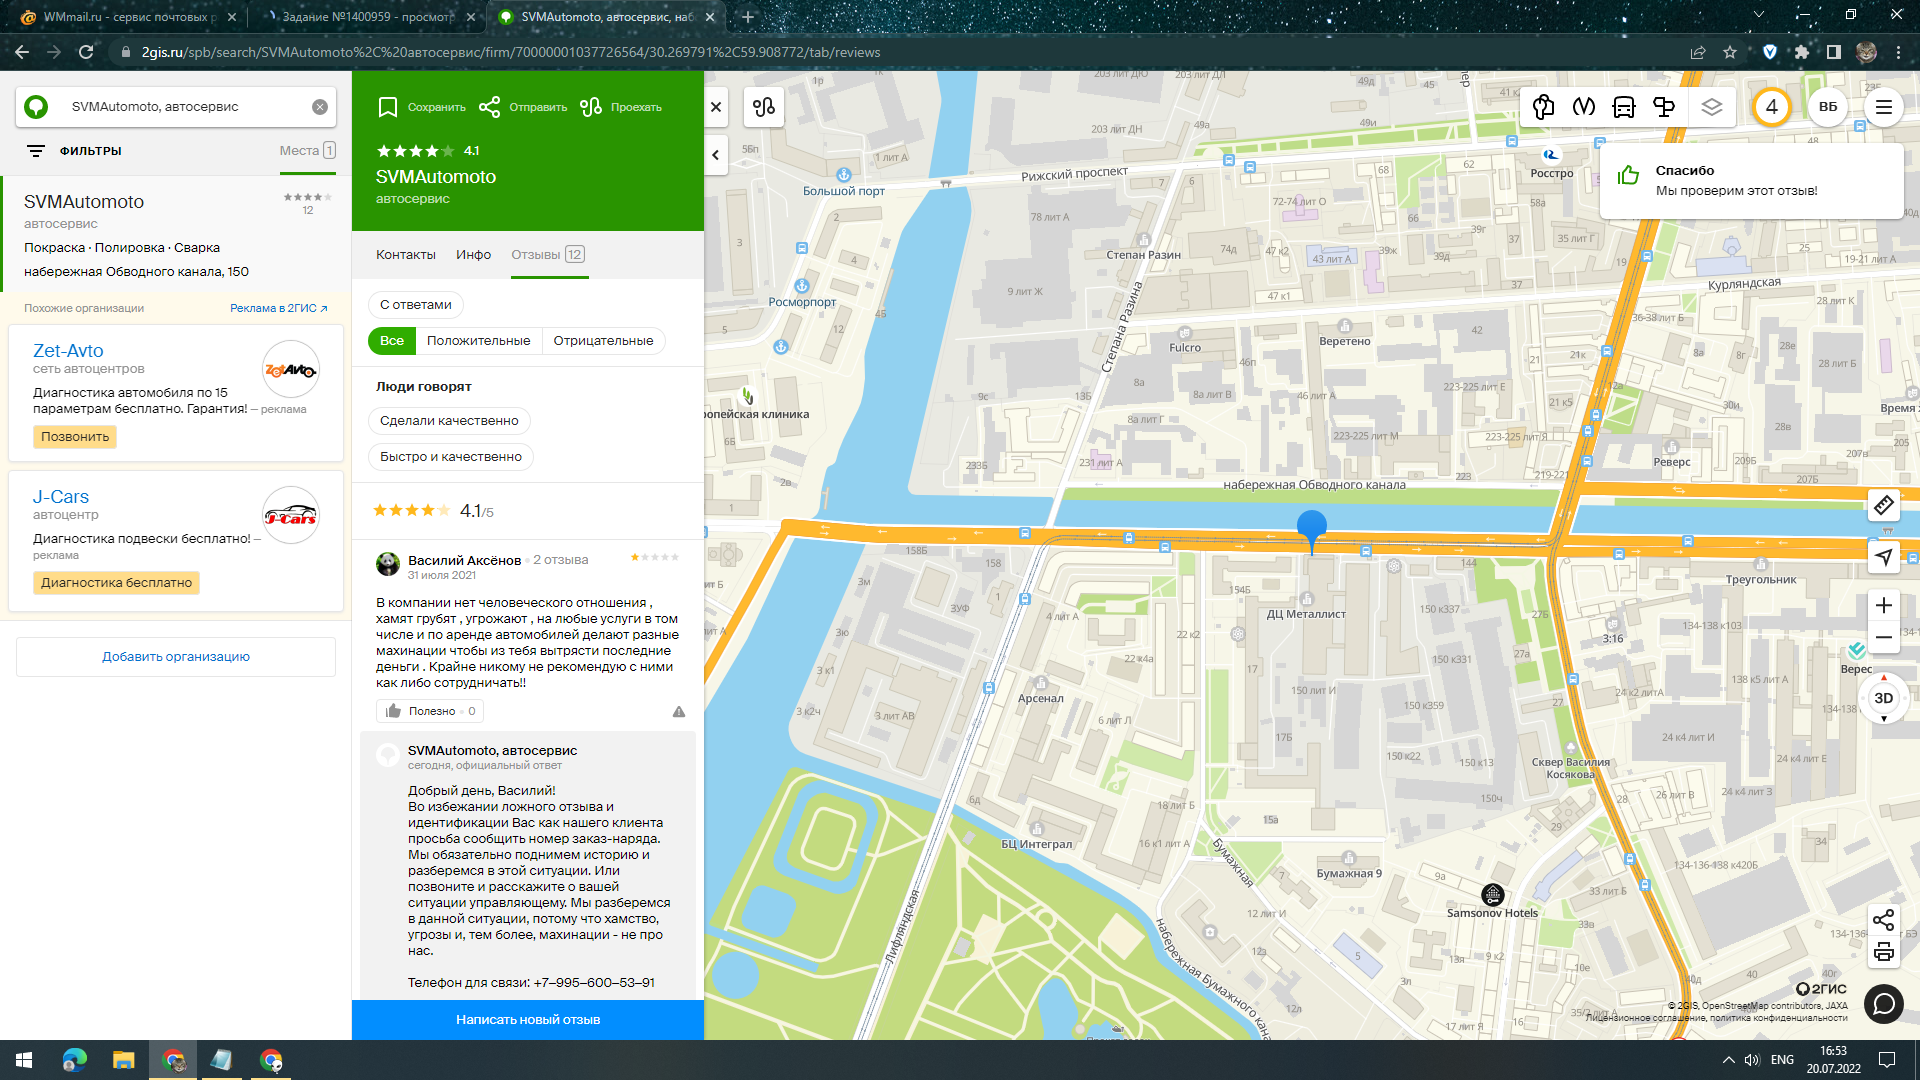Open File Explorer from taskbar
The height and width of the screenshot is (1080, 1920).
tap(123, 1060)
